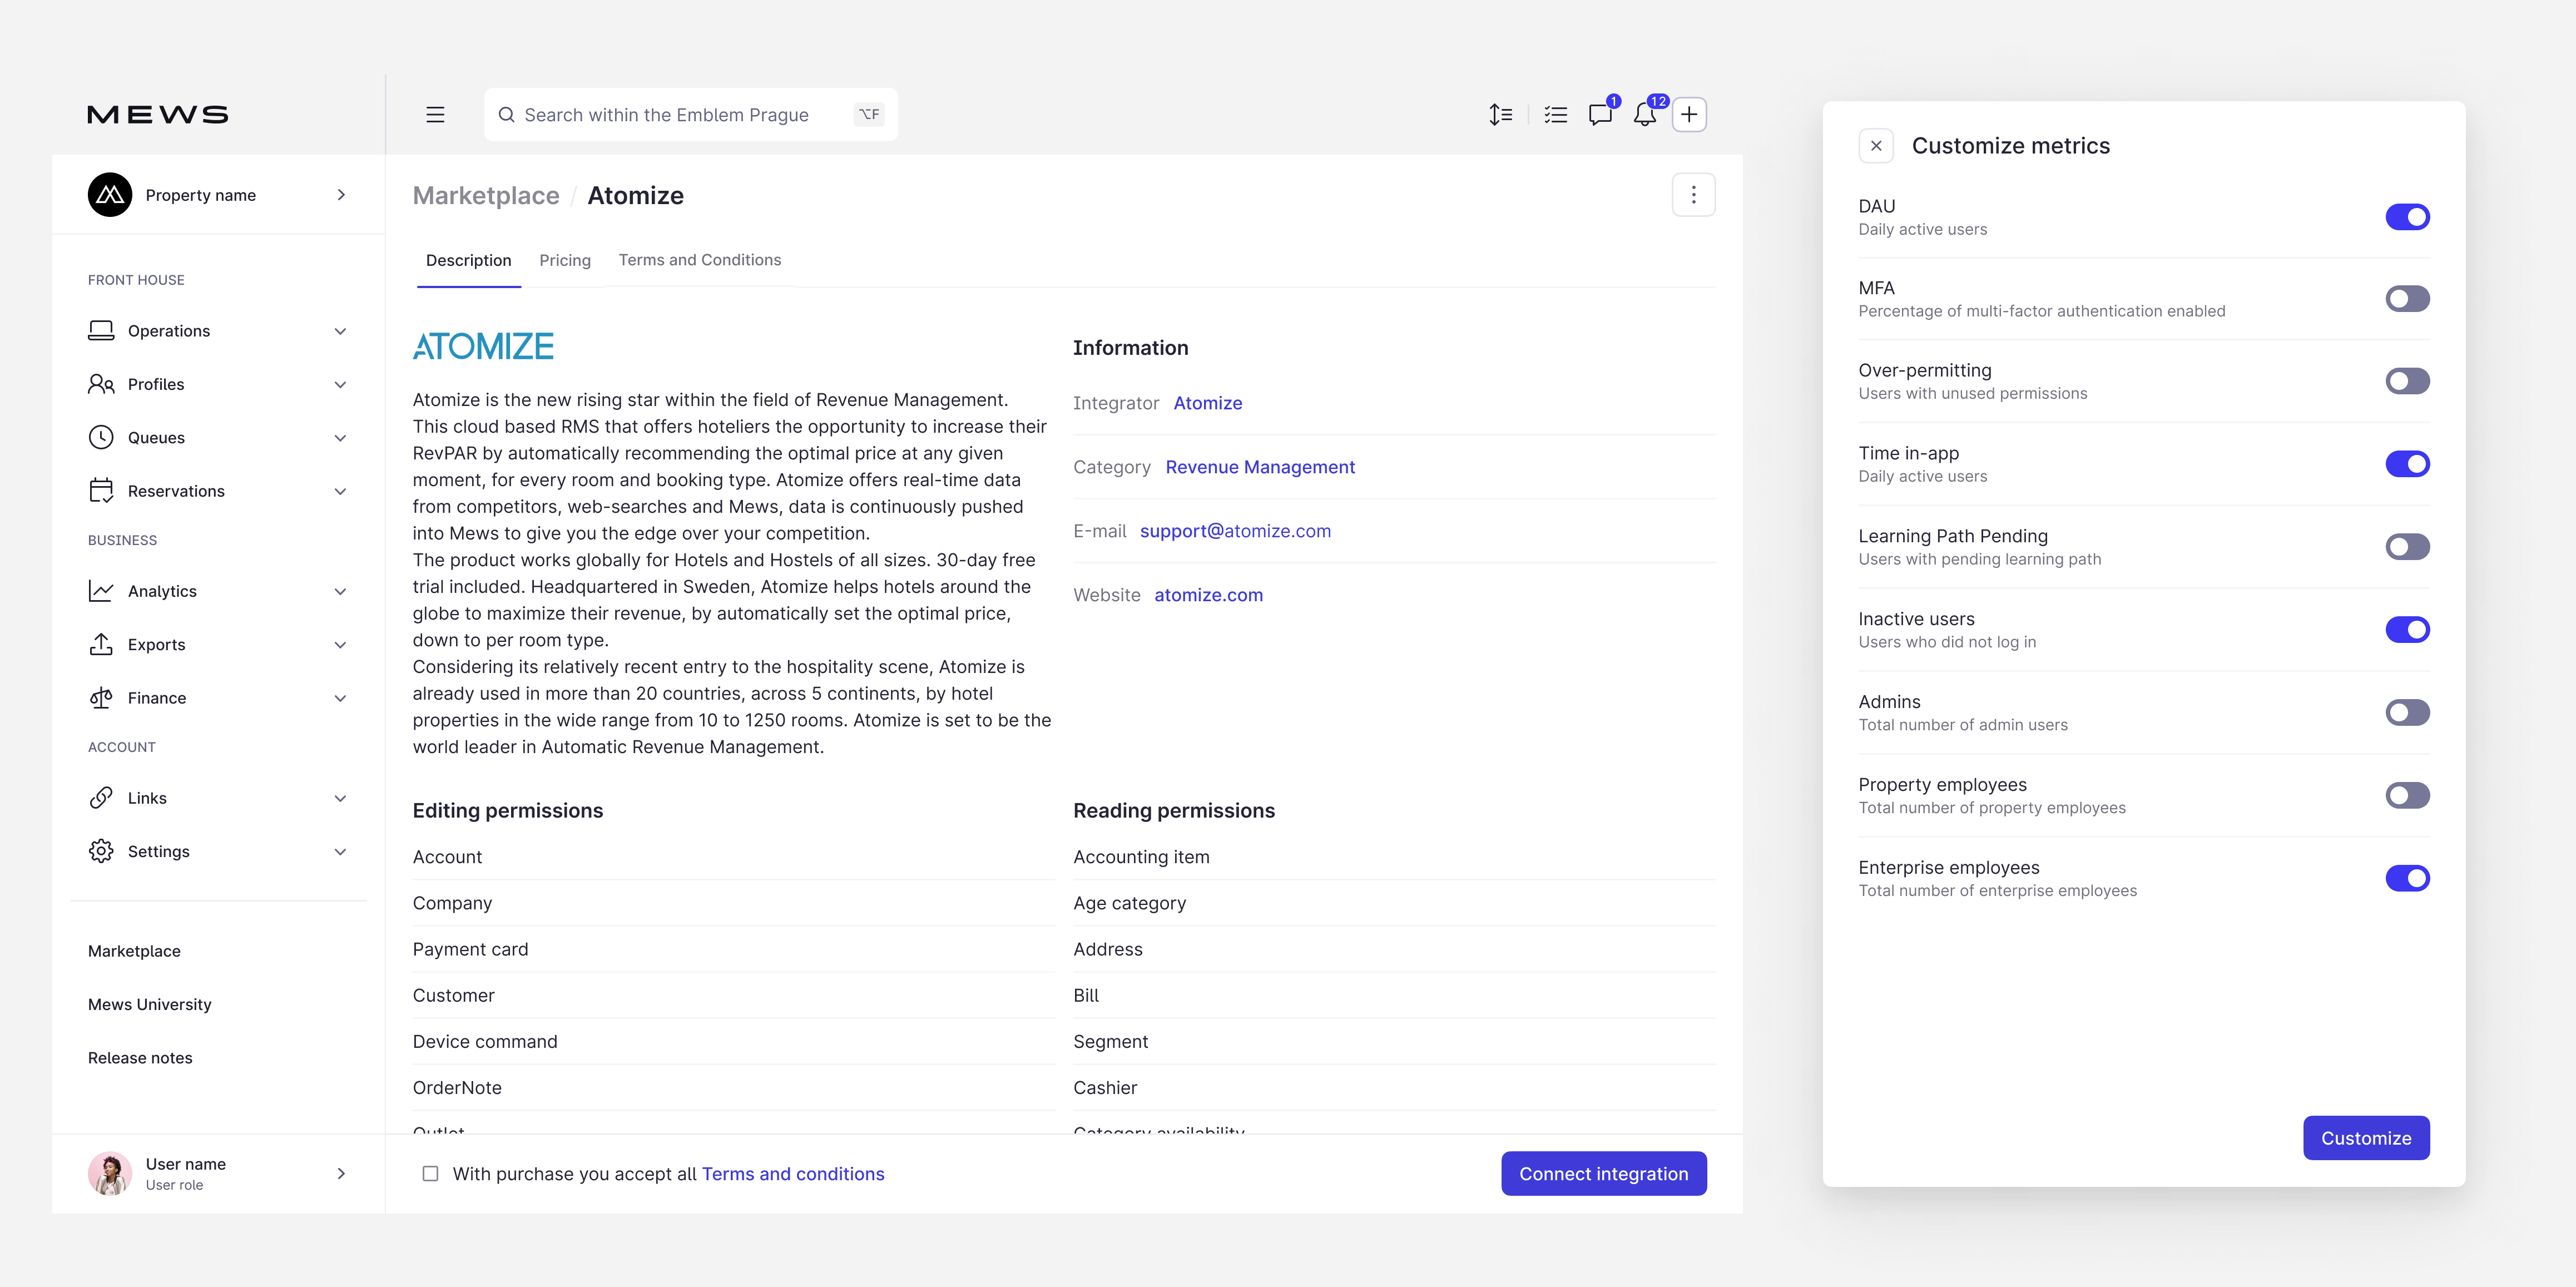The width and height of the screenshot is (2576, 1287).
Task: Switch to the Pricing tab
Action: [x=565, y=260]
